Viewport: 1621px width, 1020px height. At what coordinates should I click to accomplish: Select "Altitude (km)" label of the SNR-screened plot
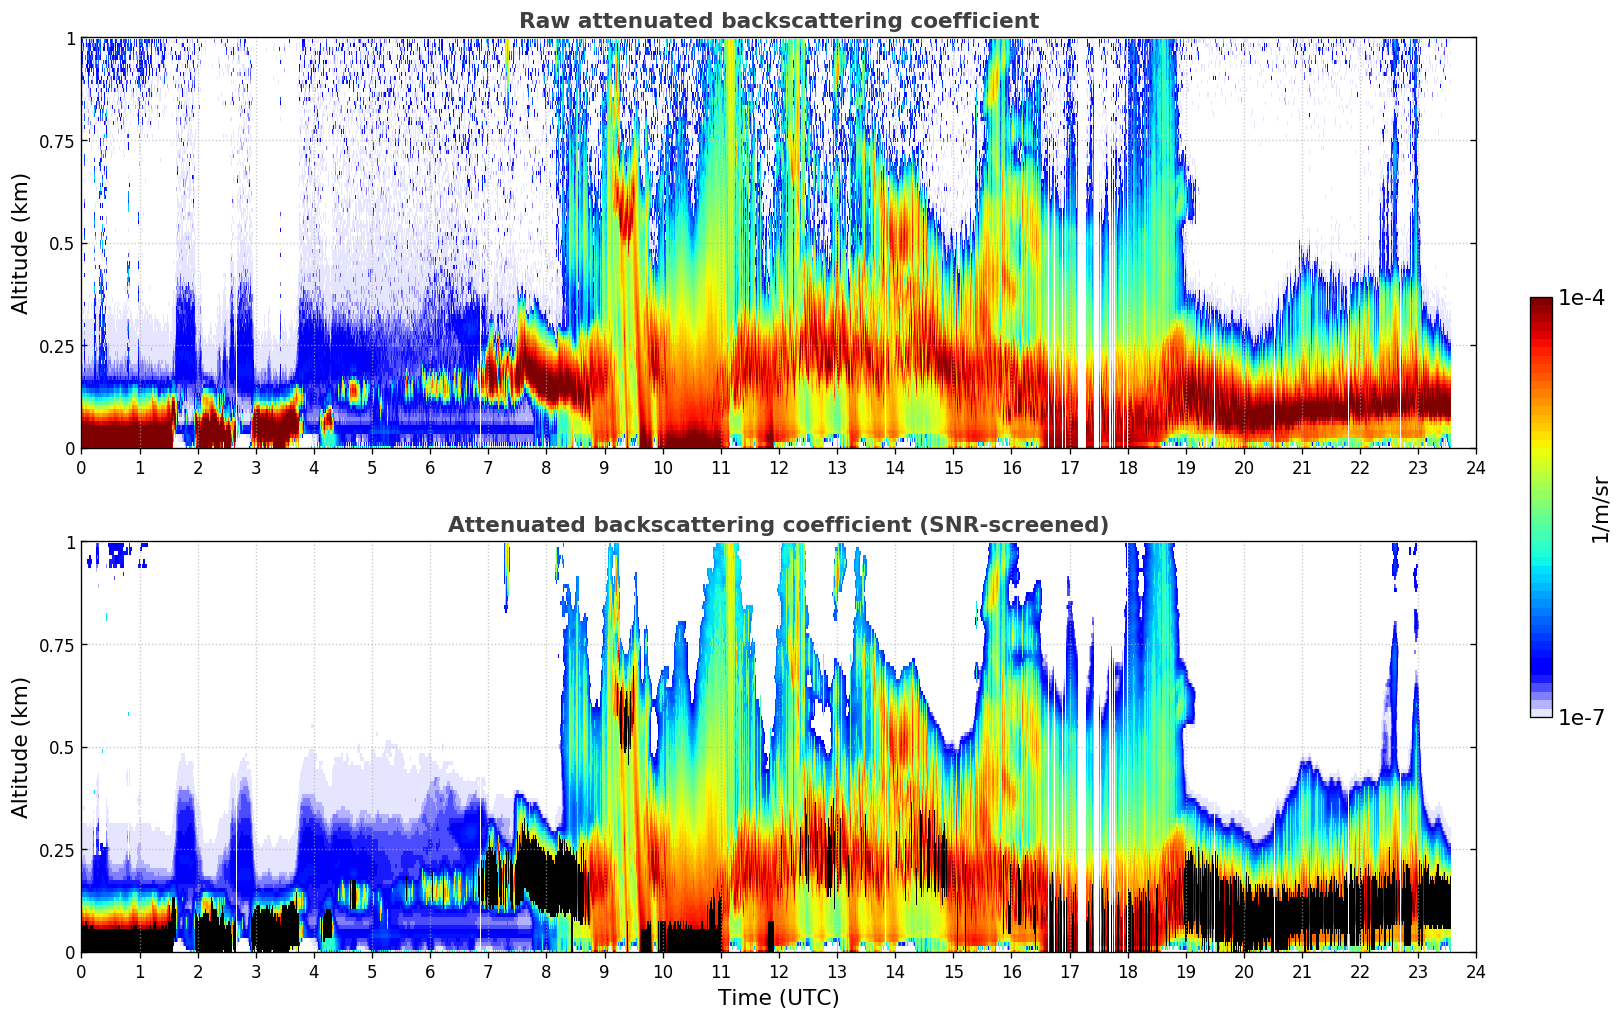21,747
